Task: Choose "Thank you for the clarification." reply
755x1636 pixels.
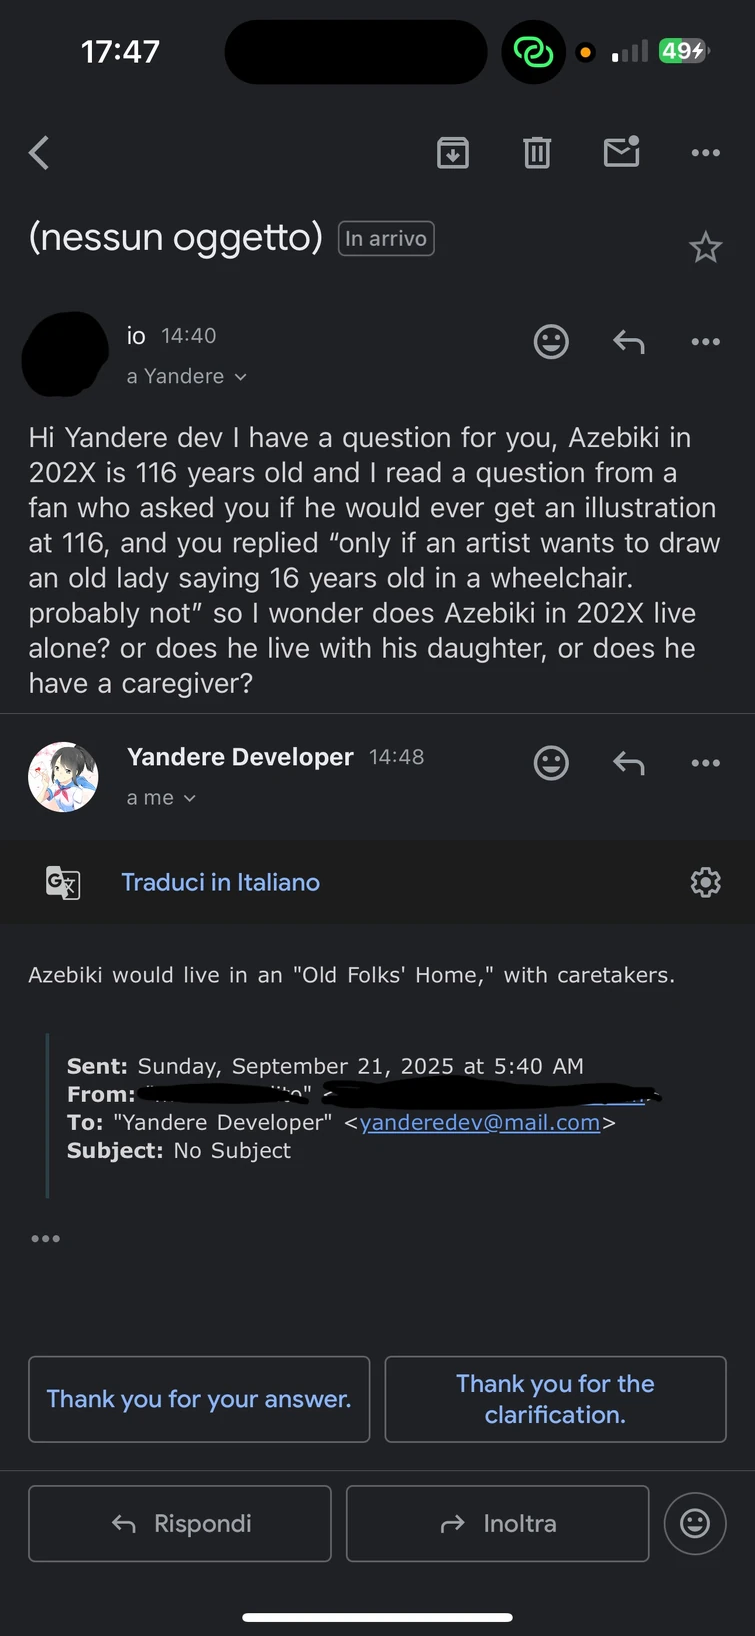Action: pyautogui.click(x=555, y=1399)
